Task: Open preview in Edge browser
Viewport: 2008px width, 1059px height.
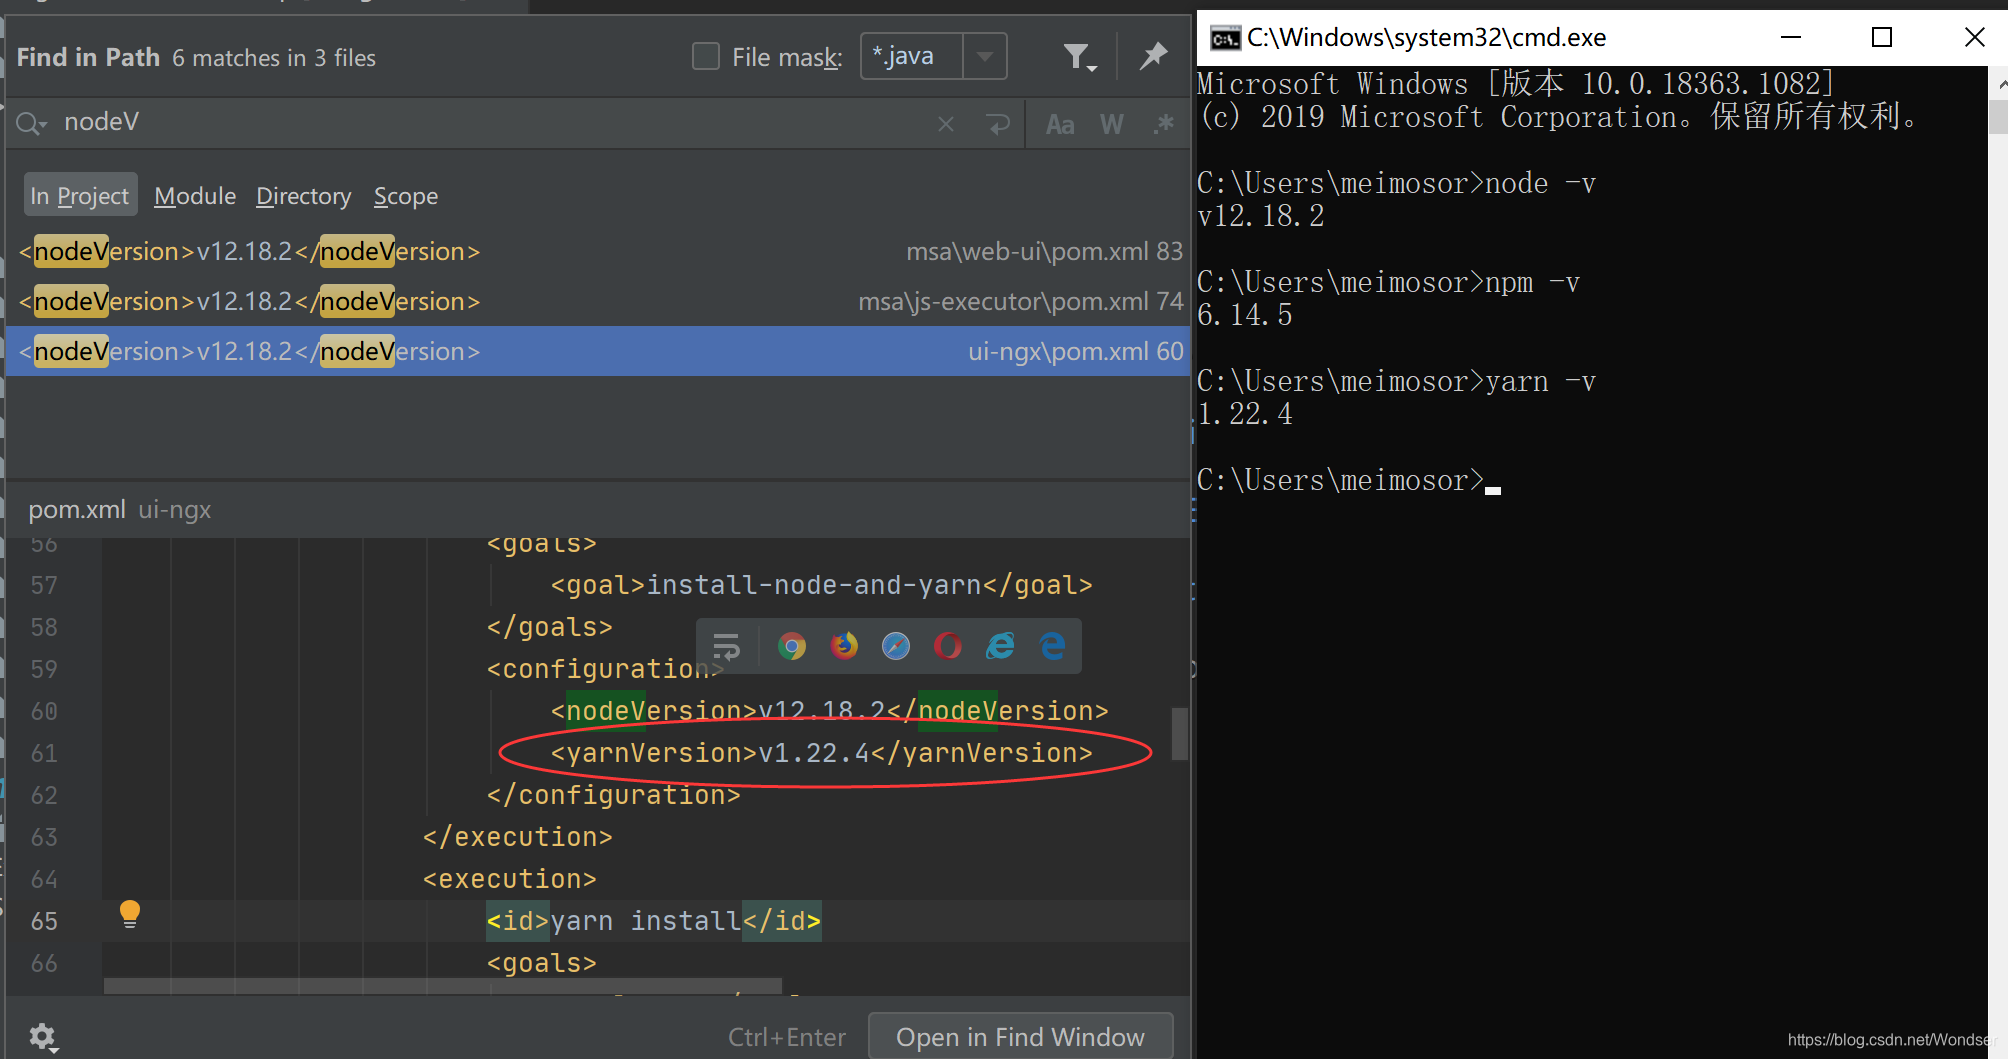Action: pyautogui.click(x=1052, y=647)
